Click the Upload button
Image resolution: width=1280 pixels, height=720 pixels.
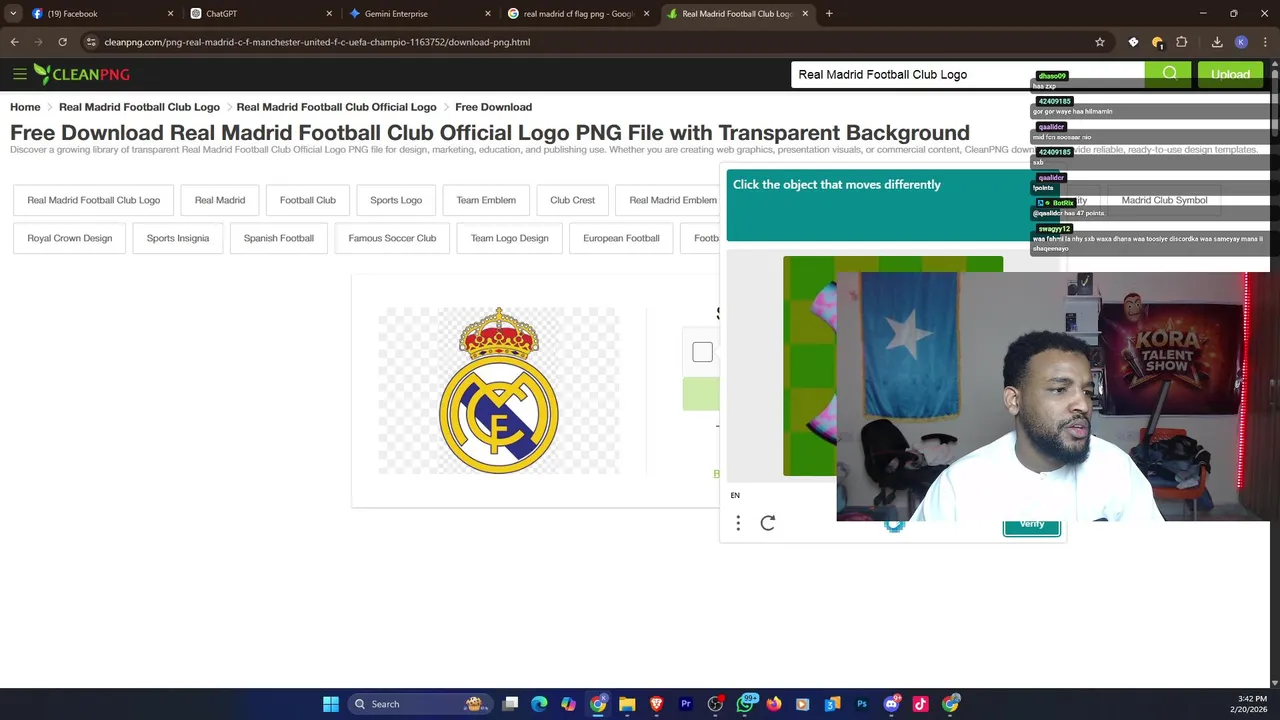(x=1230, y=74)
